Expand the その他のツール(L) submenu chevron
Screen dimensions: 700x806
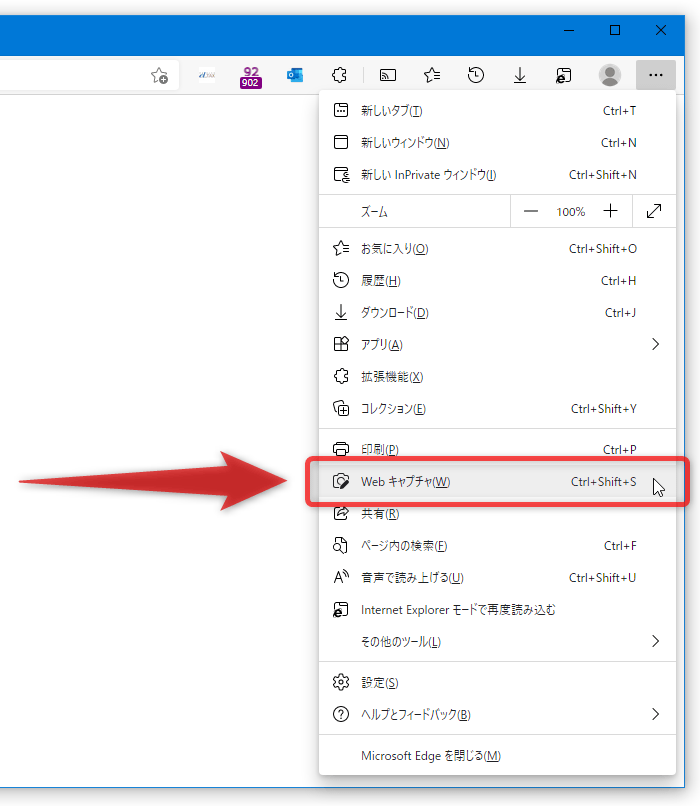point(655,642)
